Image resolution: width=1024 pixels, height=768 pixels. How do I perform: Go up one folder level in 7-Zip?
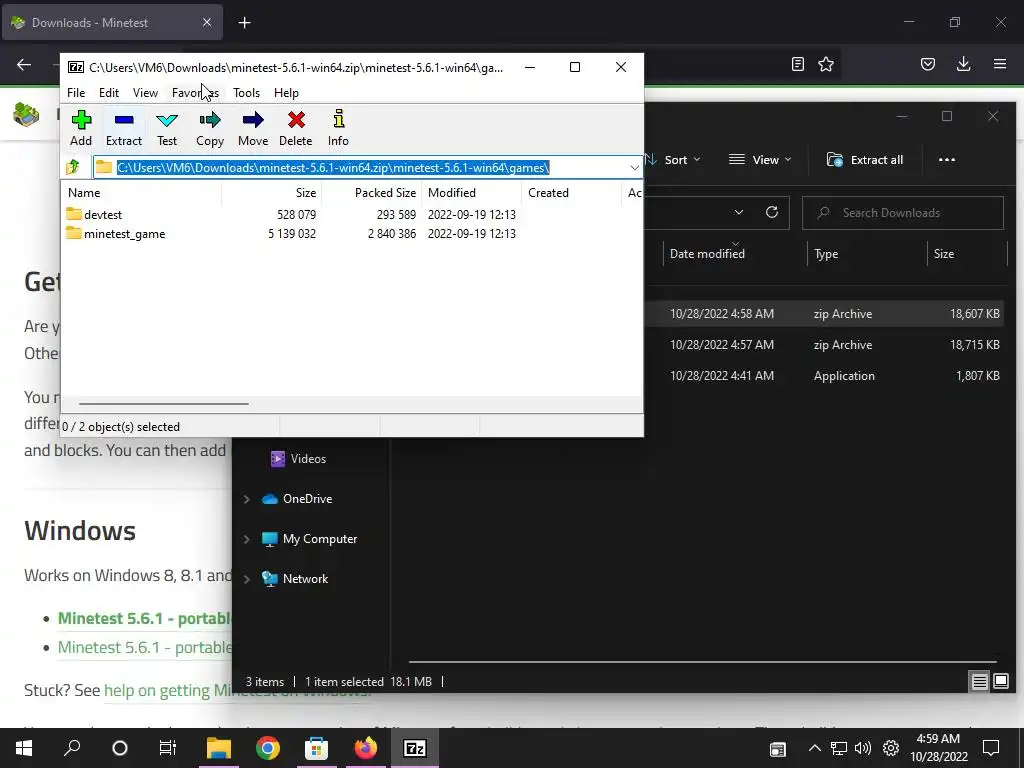[x=73, y=167]
